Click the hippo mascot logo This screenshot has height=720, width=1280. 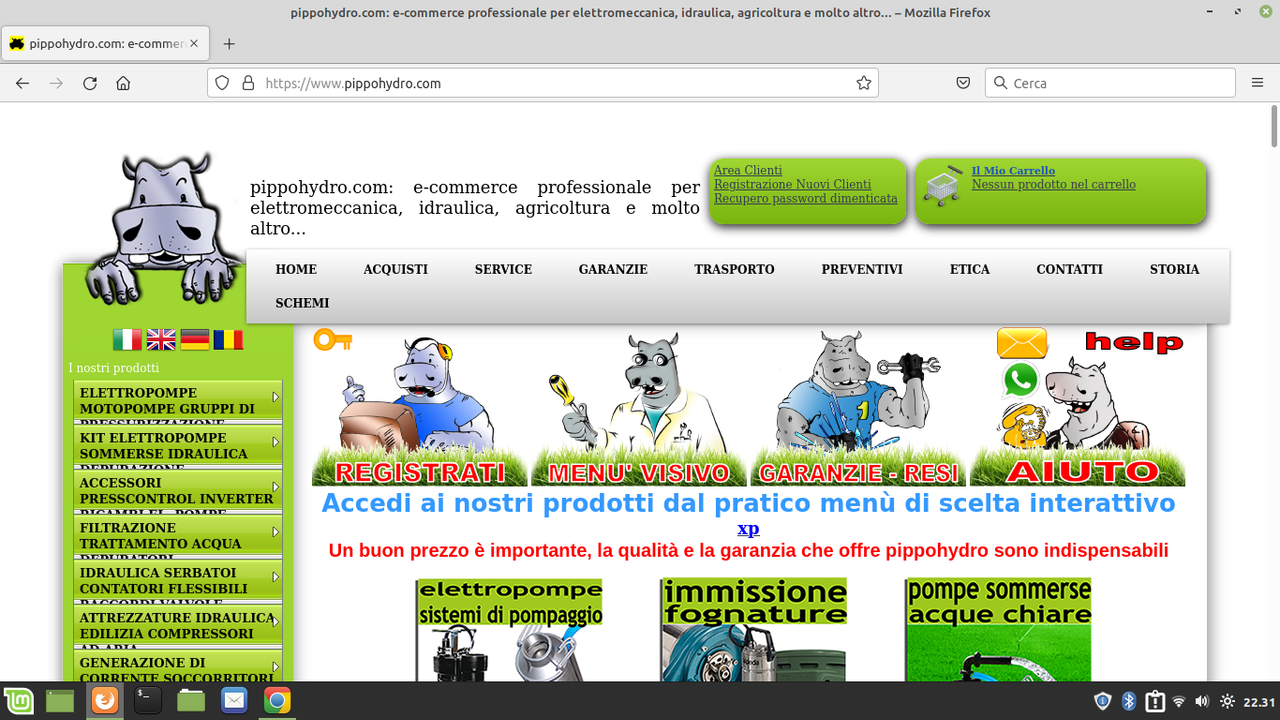tap(164, 229)
